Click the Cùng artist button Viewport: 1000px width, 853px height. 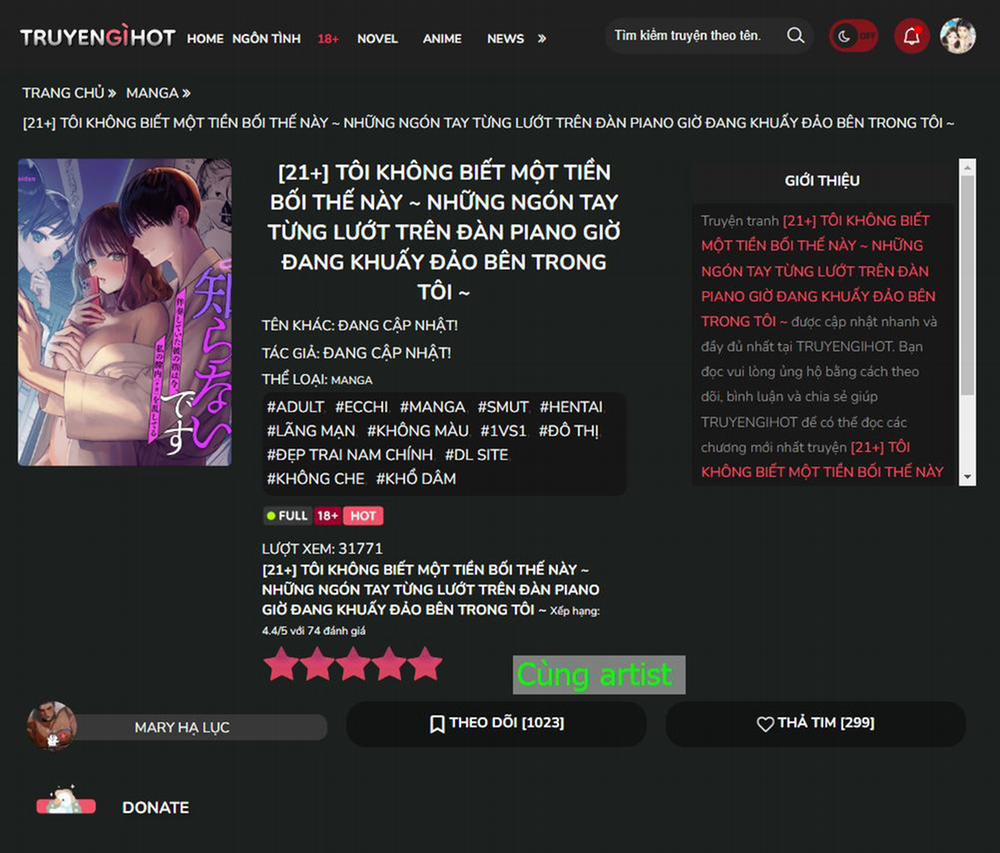point(597,675)
